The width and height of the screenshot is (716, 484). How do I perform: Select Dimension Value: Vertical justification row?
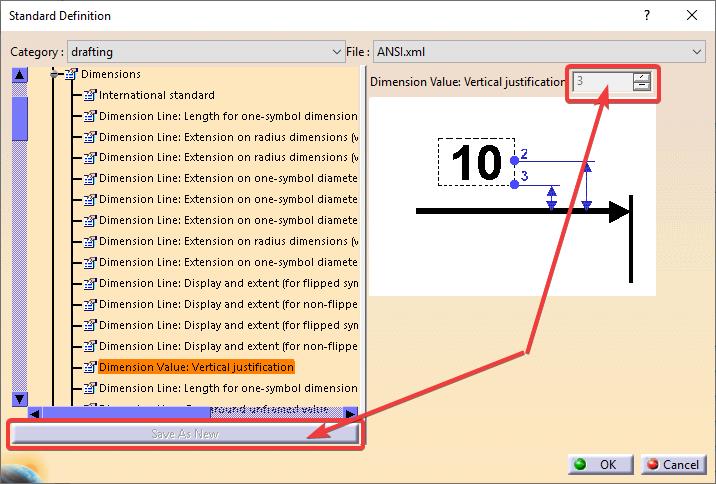click(196, 367)
